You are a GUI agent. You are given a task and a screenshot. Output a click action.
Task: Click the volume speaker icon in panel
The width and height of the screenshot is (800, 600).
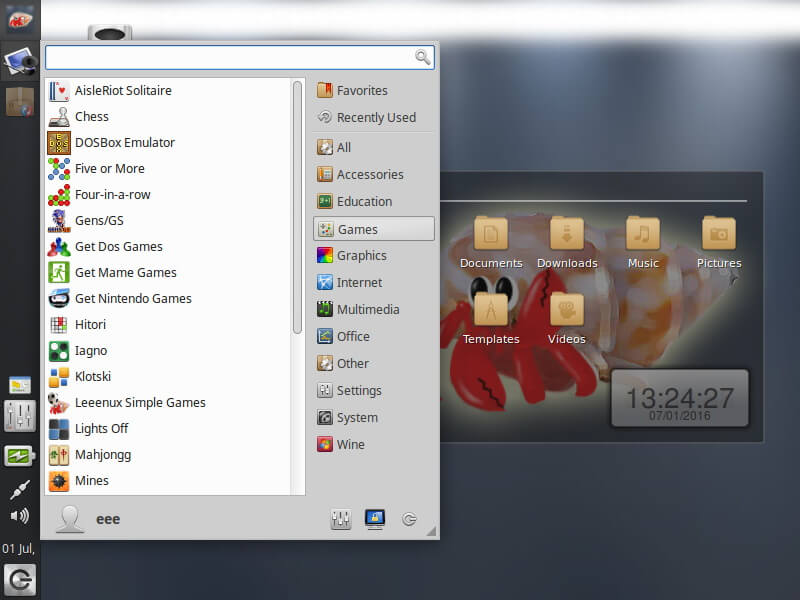tap(19, 516)
